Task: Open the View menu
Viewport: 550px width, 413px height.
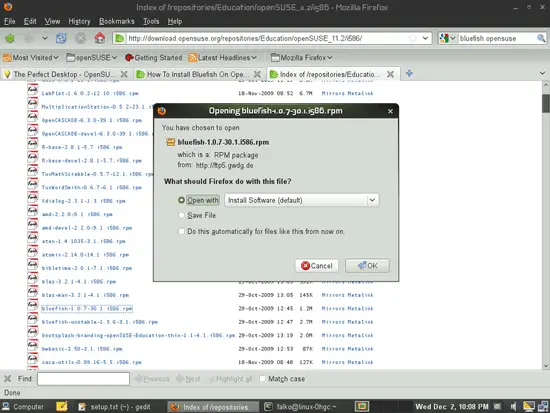Action: click(52, 21)
